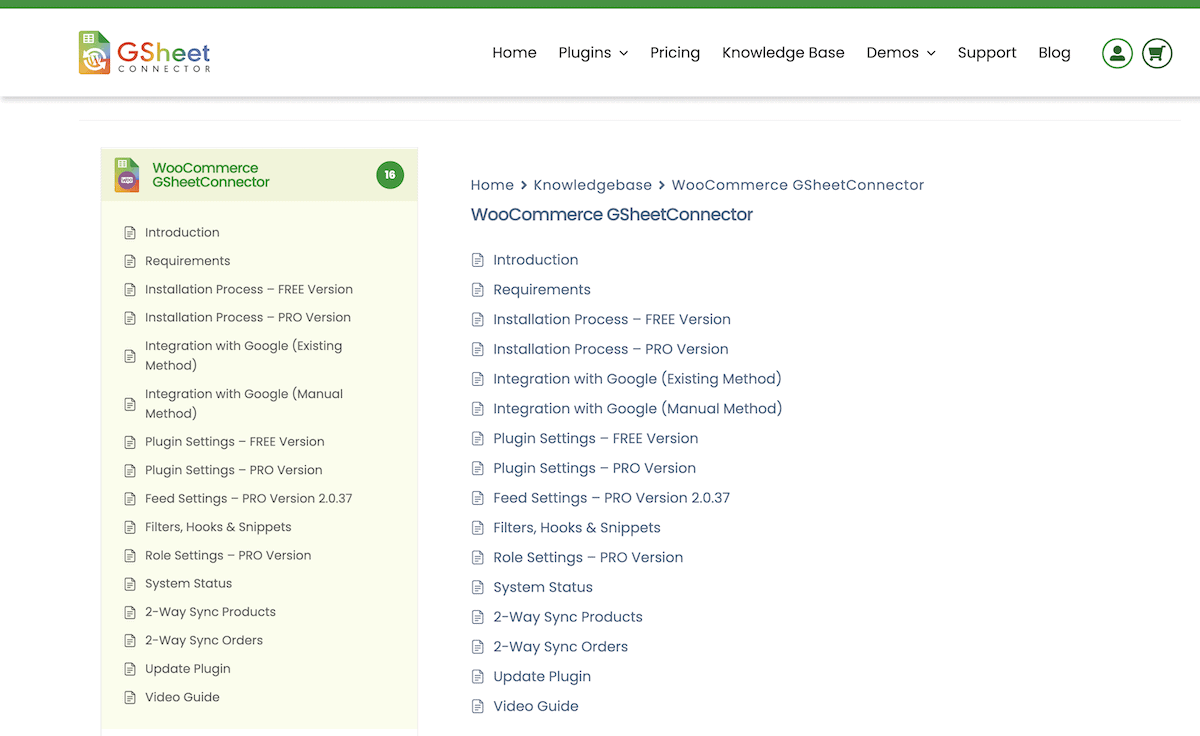
Task: Open the shopping cart icon
Action: click(1157, 53)
